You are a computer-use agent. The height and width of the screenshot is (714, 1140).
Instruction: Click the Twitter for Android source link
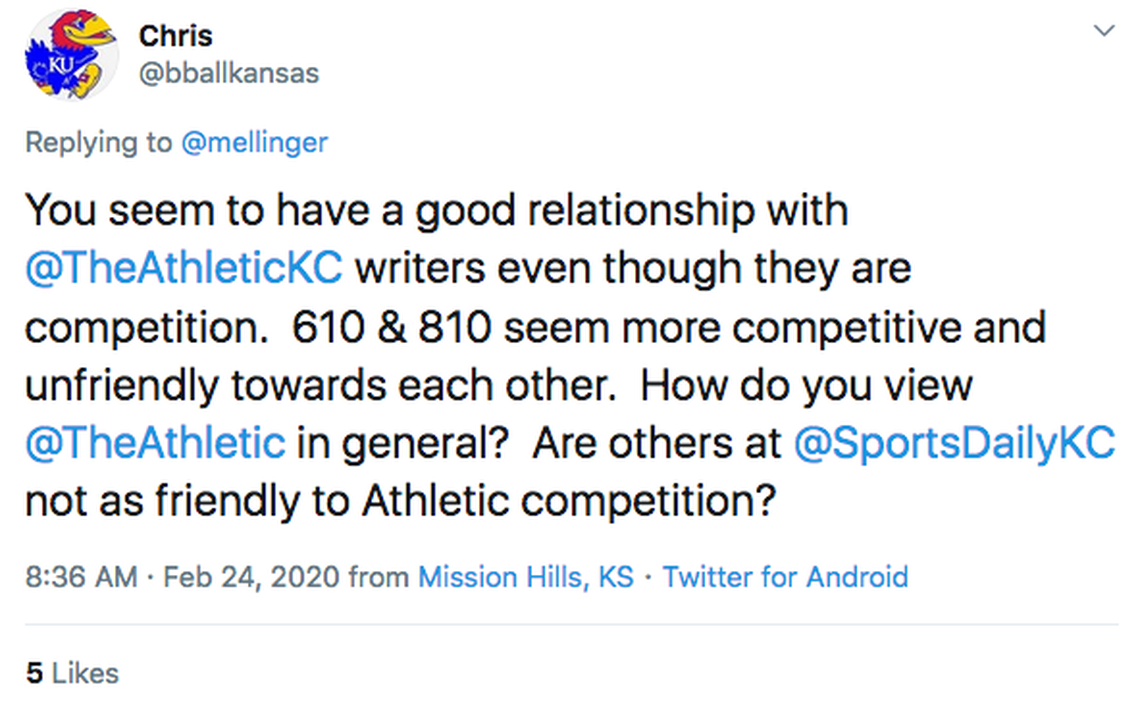tap(785, 577)
